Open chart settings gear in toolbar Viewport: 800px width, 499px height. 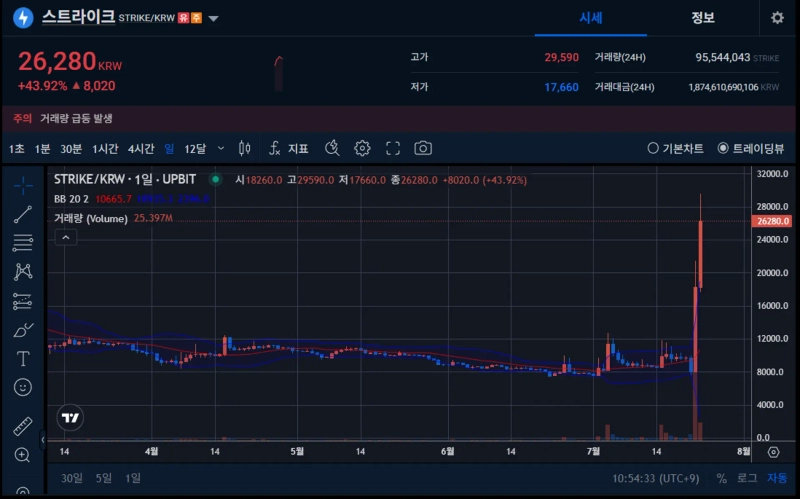click(362, 148)
